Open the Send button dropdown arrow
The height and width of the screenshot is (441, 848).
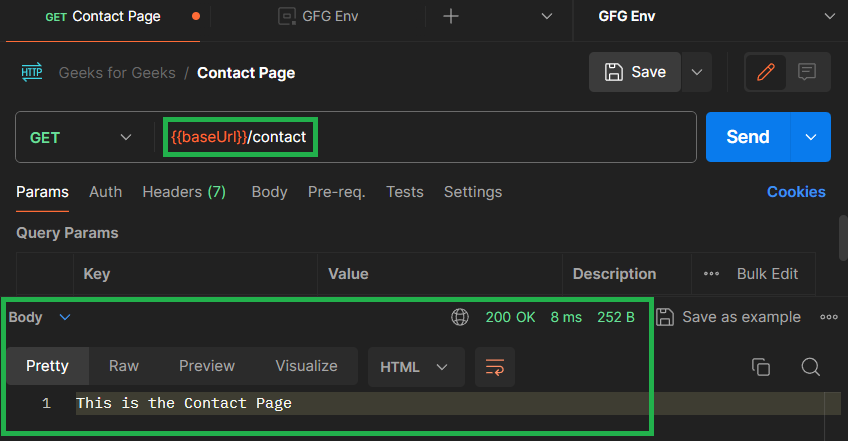click(x=810, y=137)
